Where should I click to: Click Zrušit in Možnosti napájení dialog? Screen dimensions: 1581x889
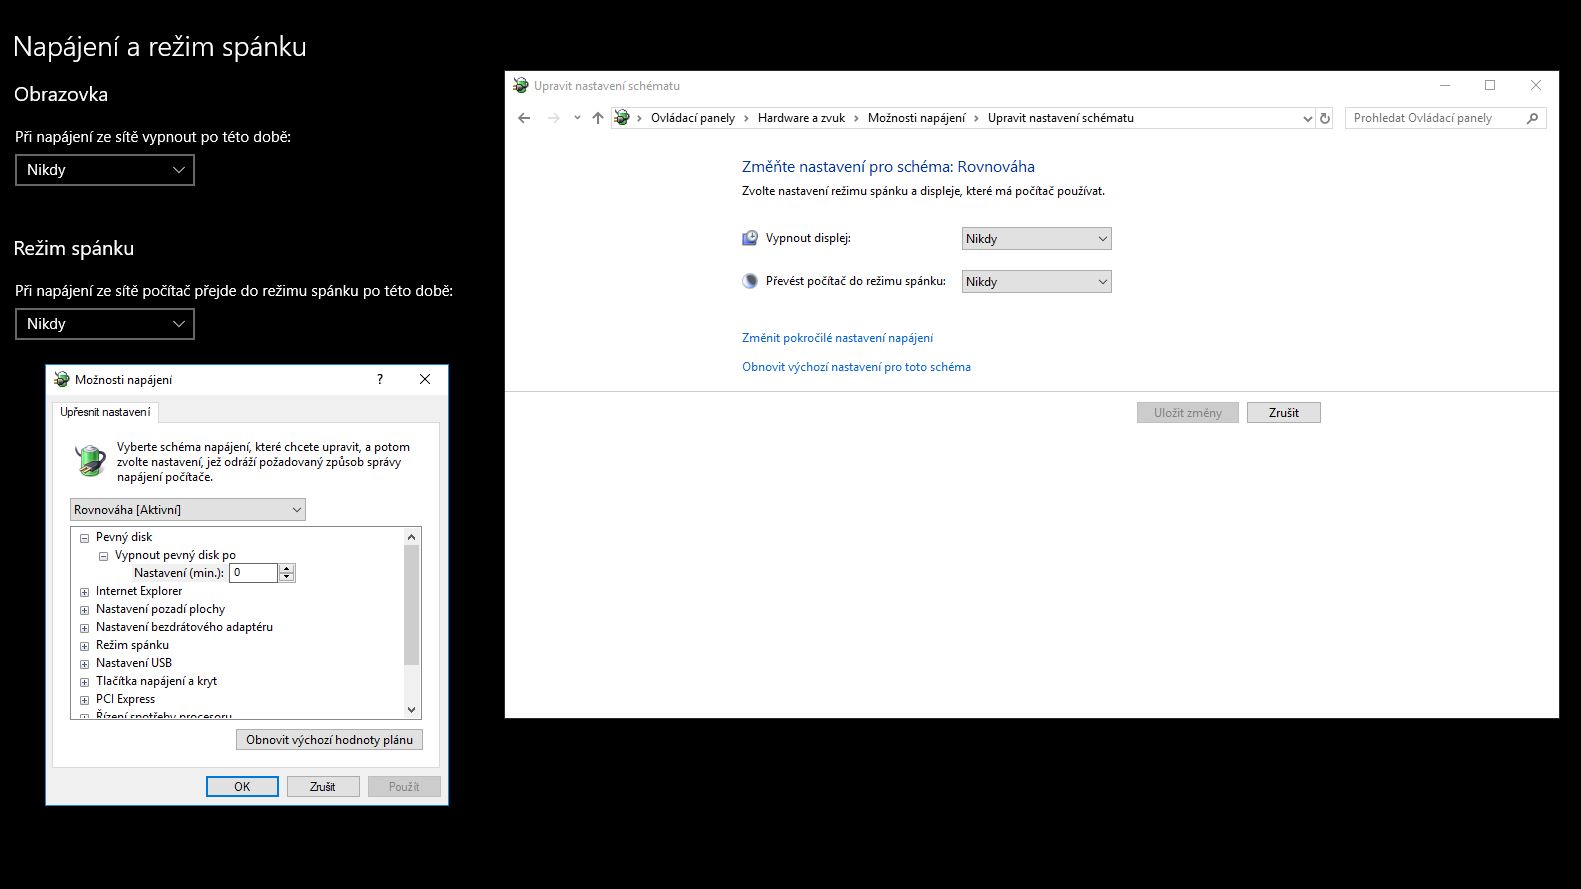point(322,787)
